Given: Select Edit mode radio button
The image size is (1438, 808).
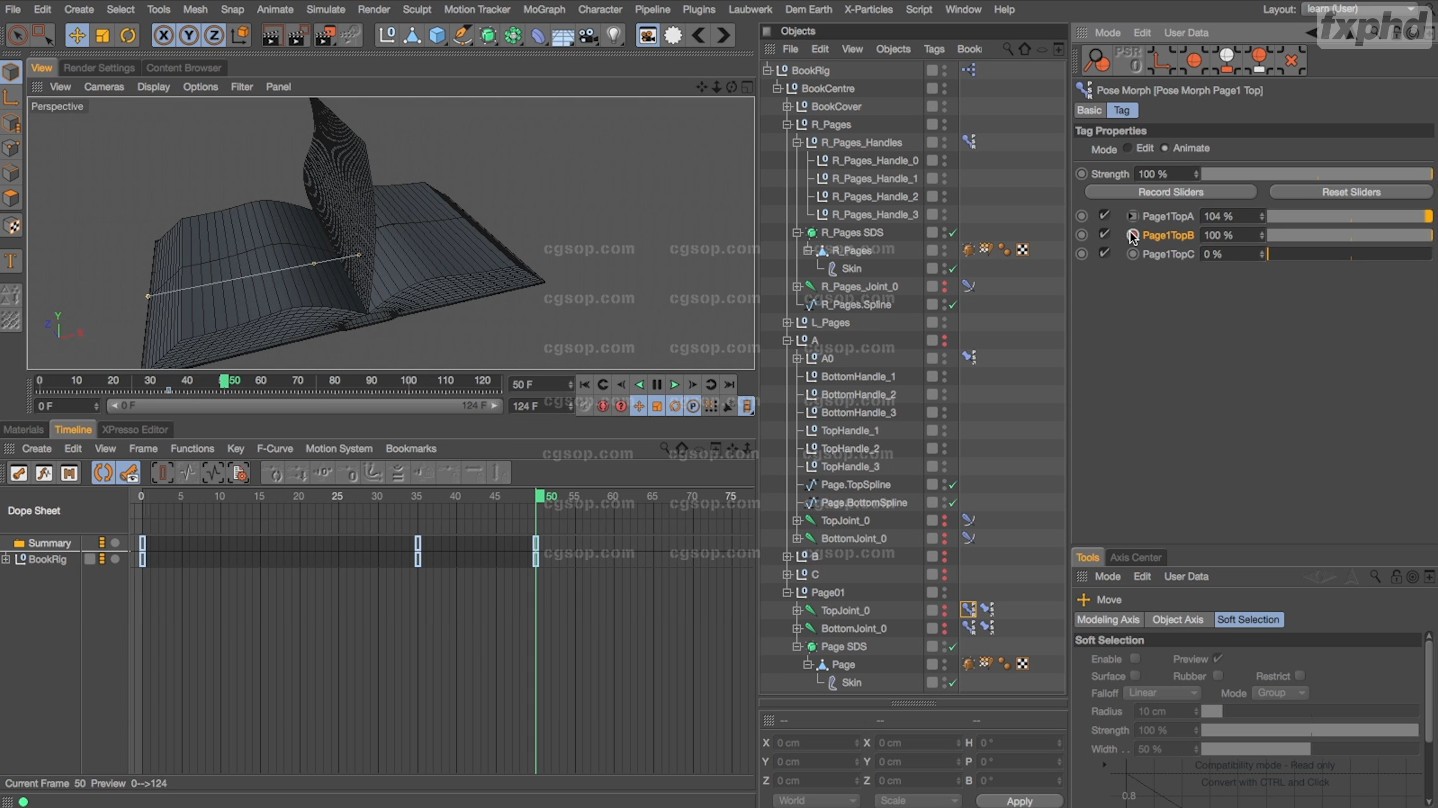Looking at the screenshot, I should coord(1128,148).
